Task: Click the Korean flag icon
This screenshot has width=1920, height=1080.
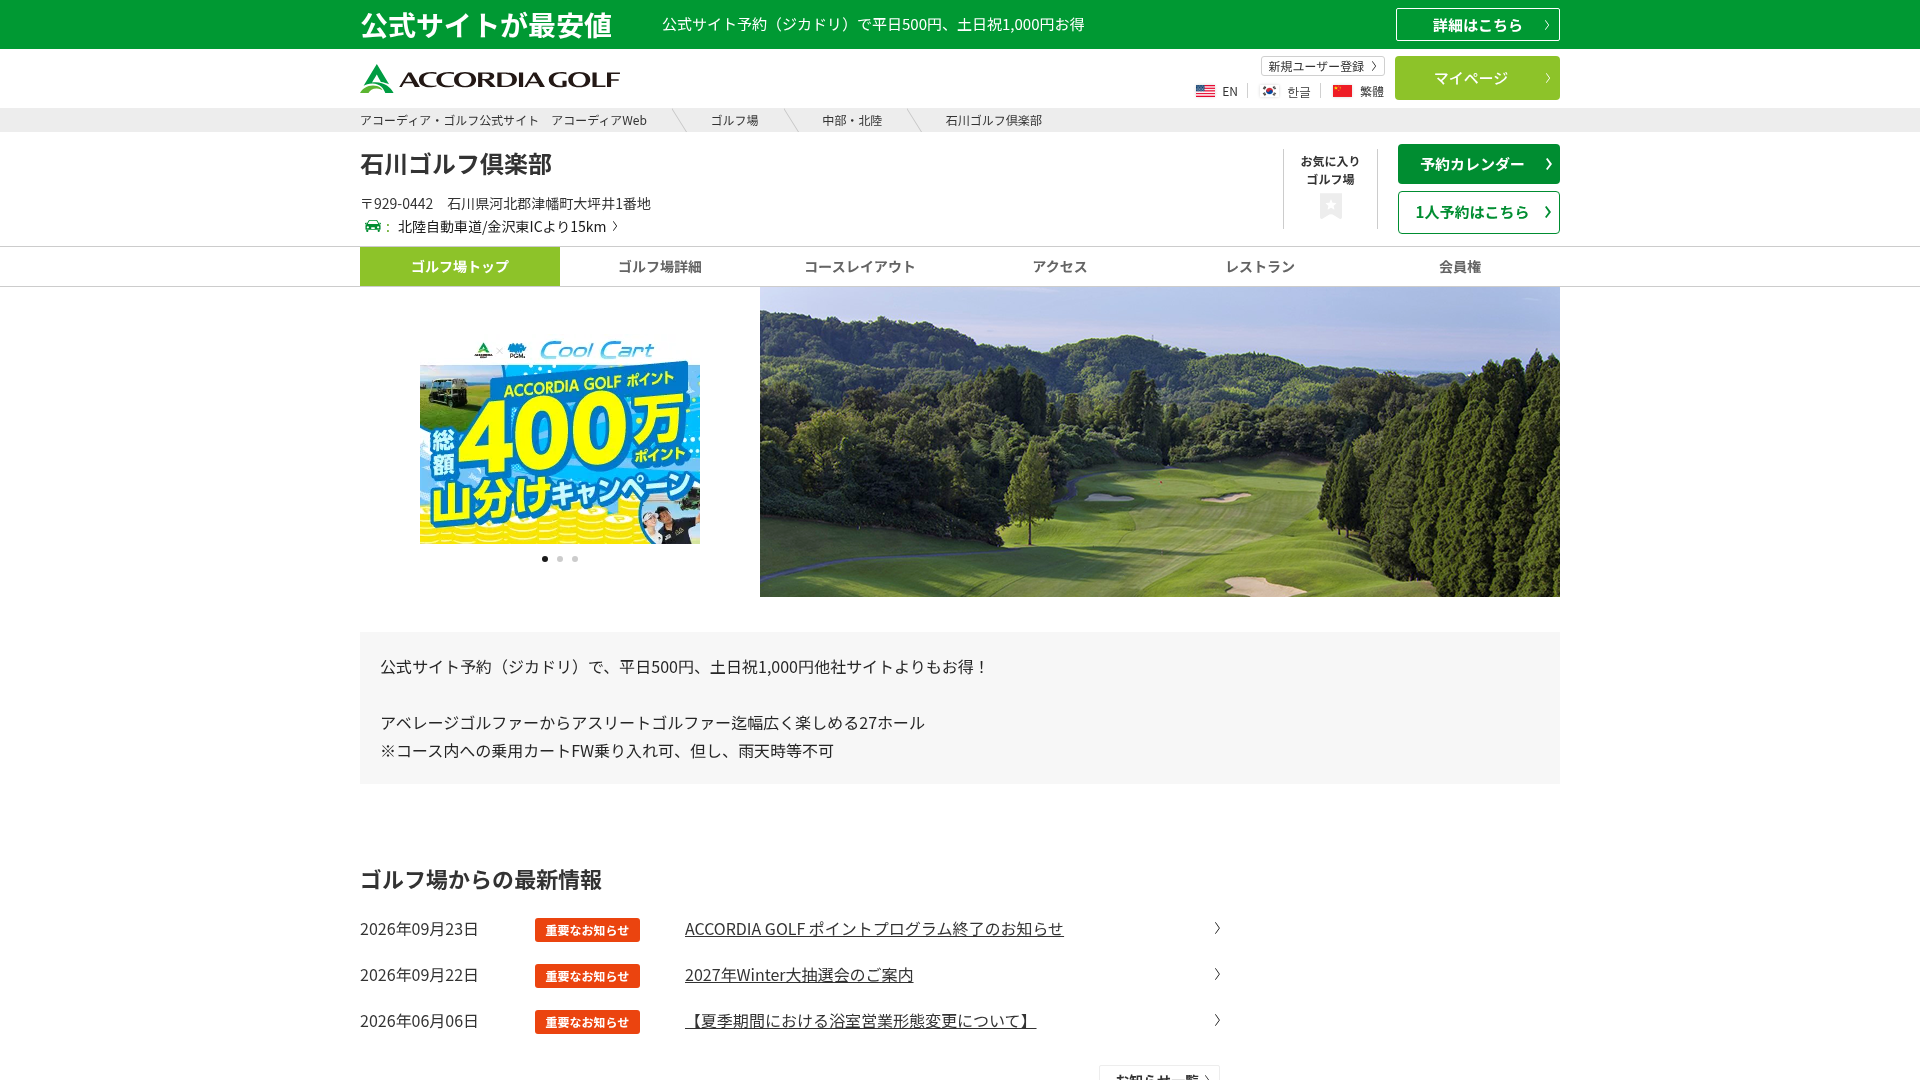Action: [1269, 91]
